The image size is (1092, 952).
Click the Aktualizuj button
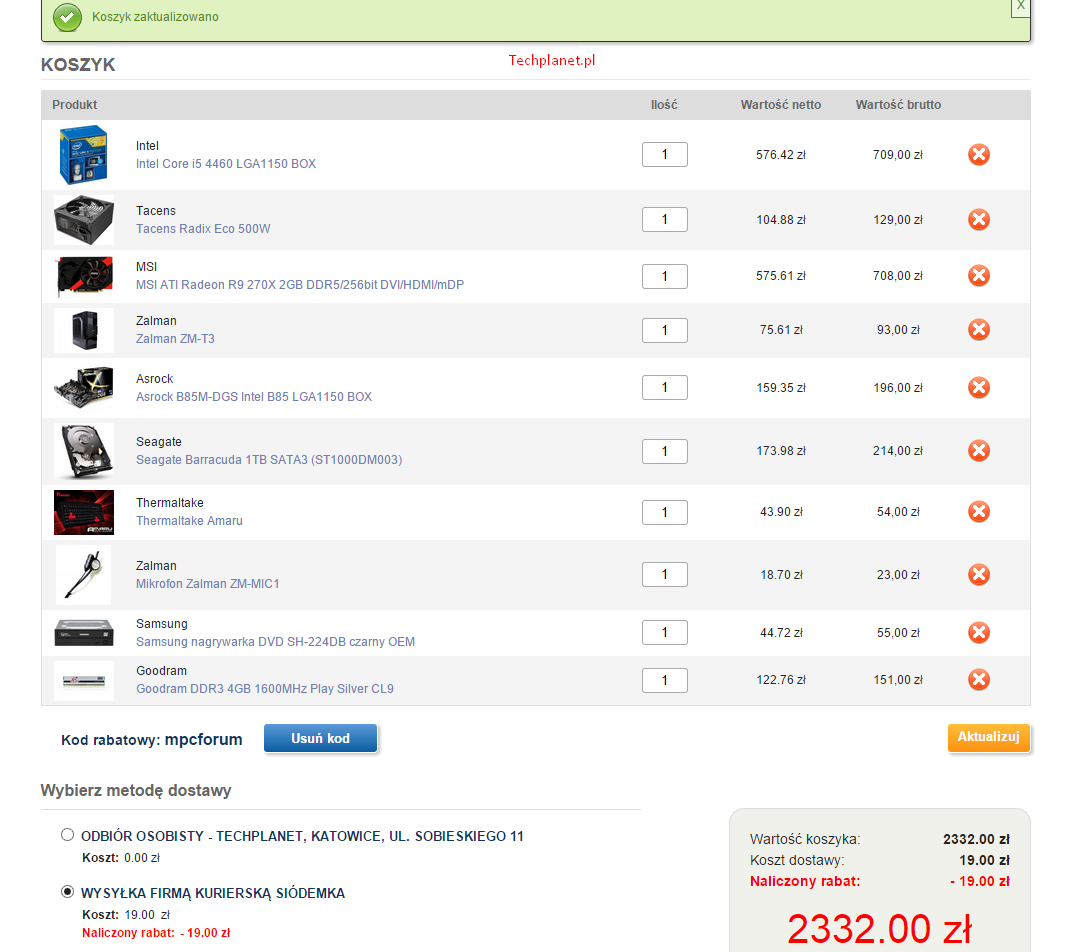pyautogui.click(x=988, y=738)
